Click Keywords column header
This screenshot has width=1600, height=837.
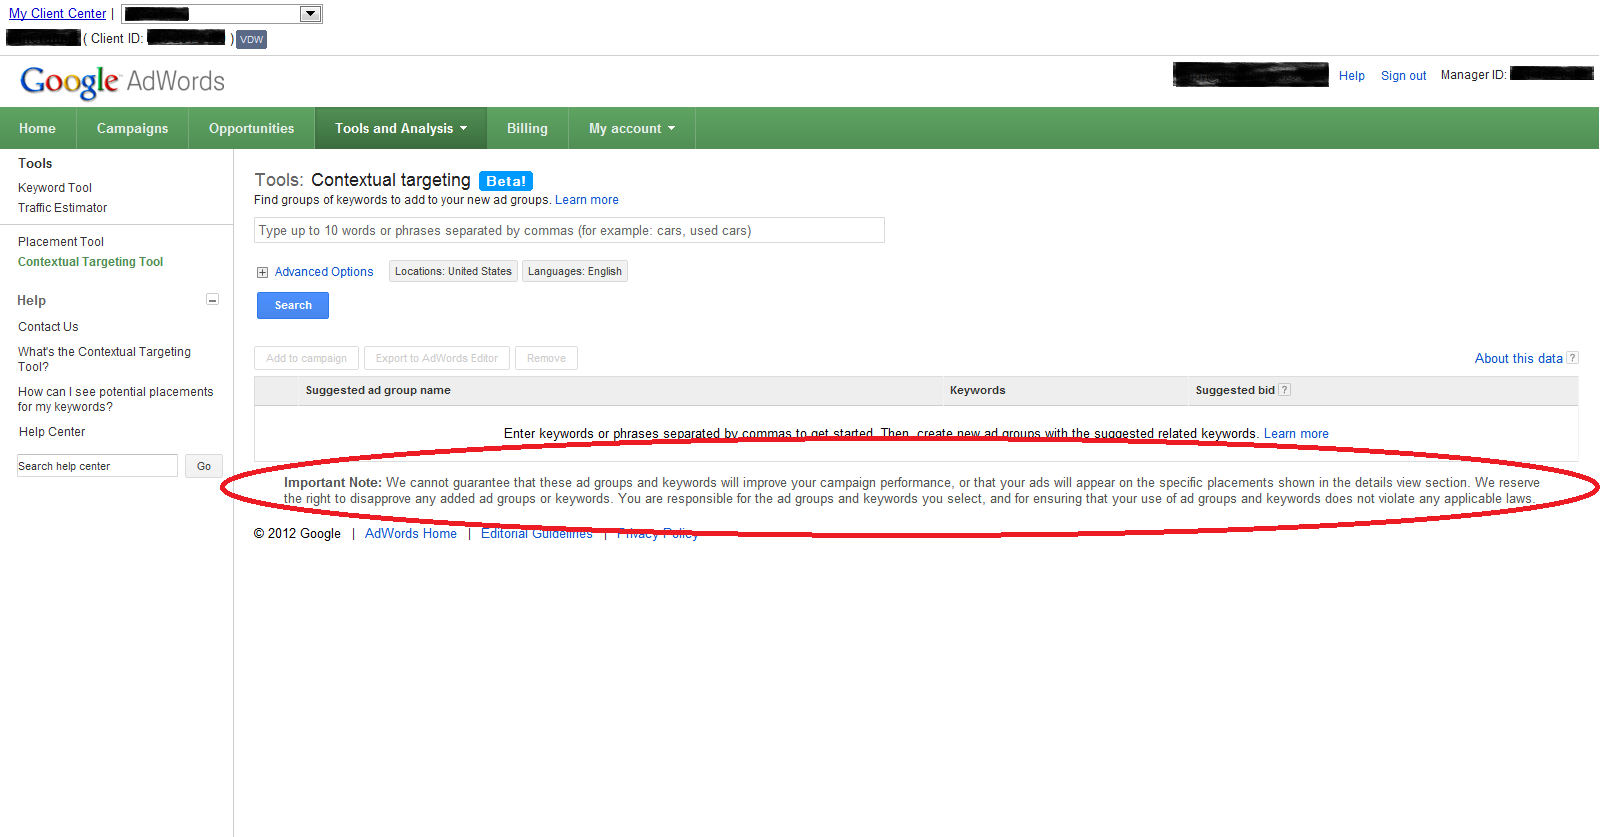[x=978, y=390]
